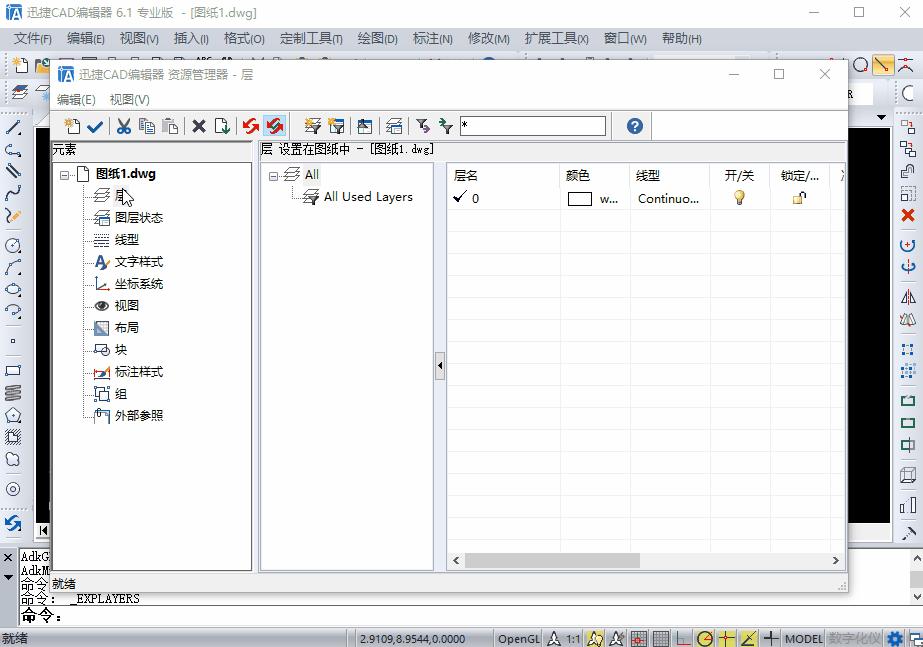Click the blue checkmark set-current icon

(95, 126)
